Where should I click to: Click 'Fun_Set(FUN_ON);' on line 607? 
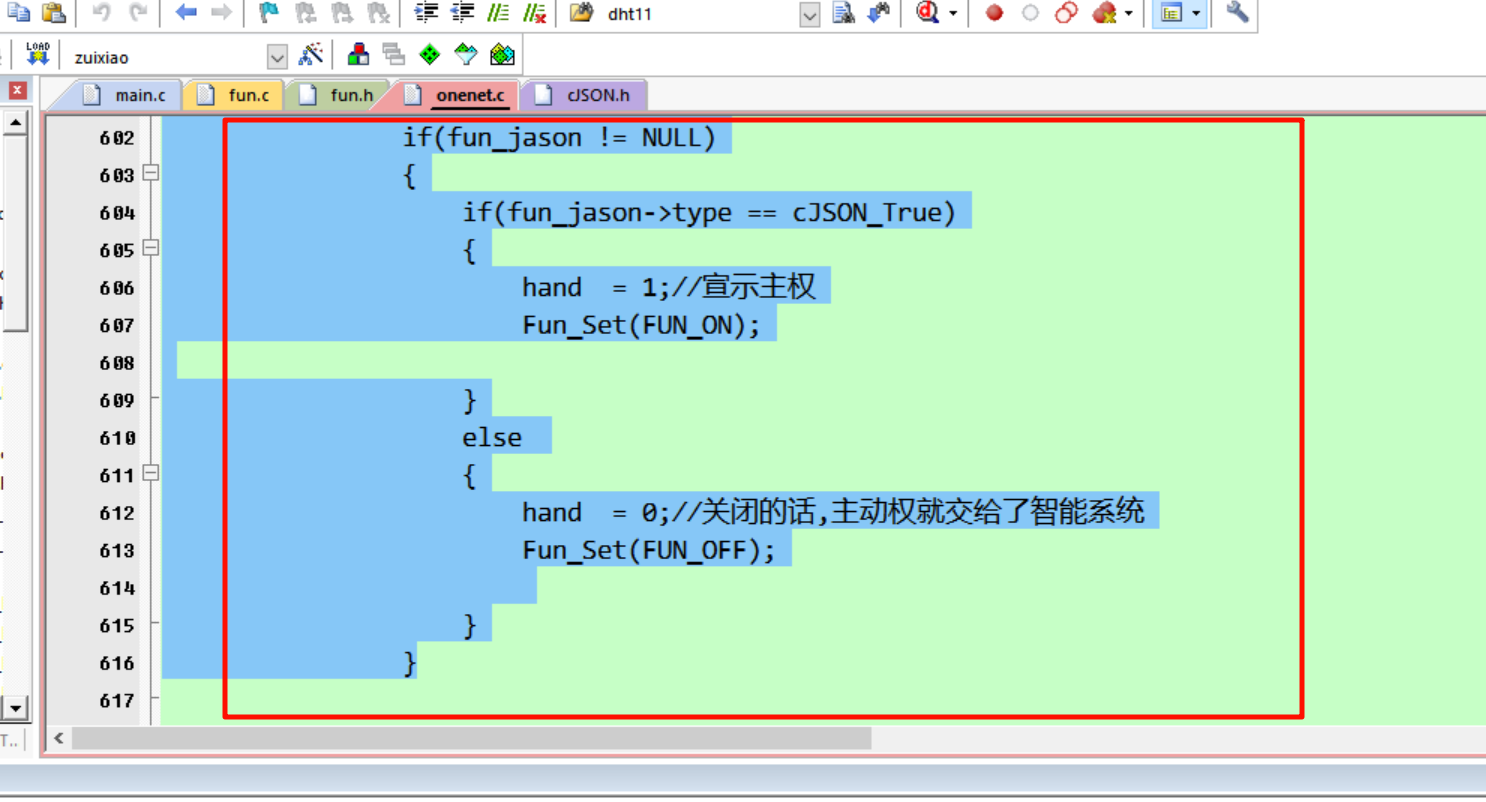pos(642,326)
